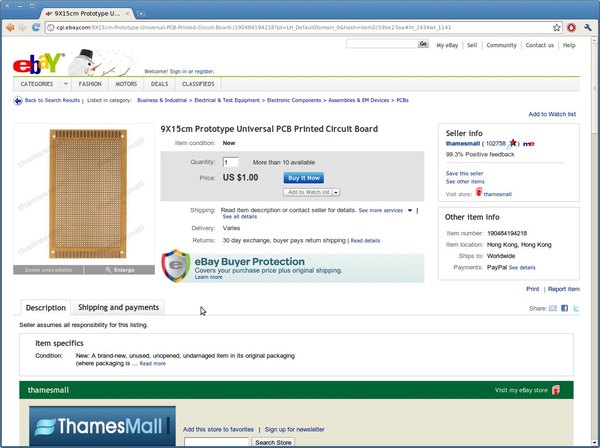This screenshot has height=448, width=600.
Task: Click the Back to Search Results arrow icon
Action: coord(18,101)
